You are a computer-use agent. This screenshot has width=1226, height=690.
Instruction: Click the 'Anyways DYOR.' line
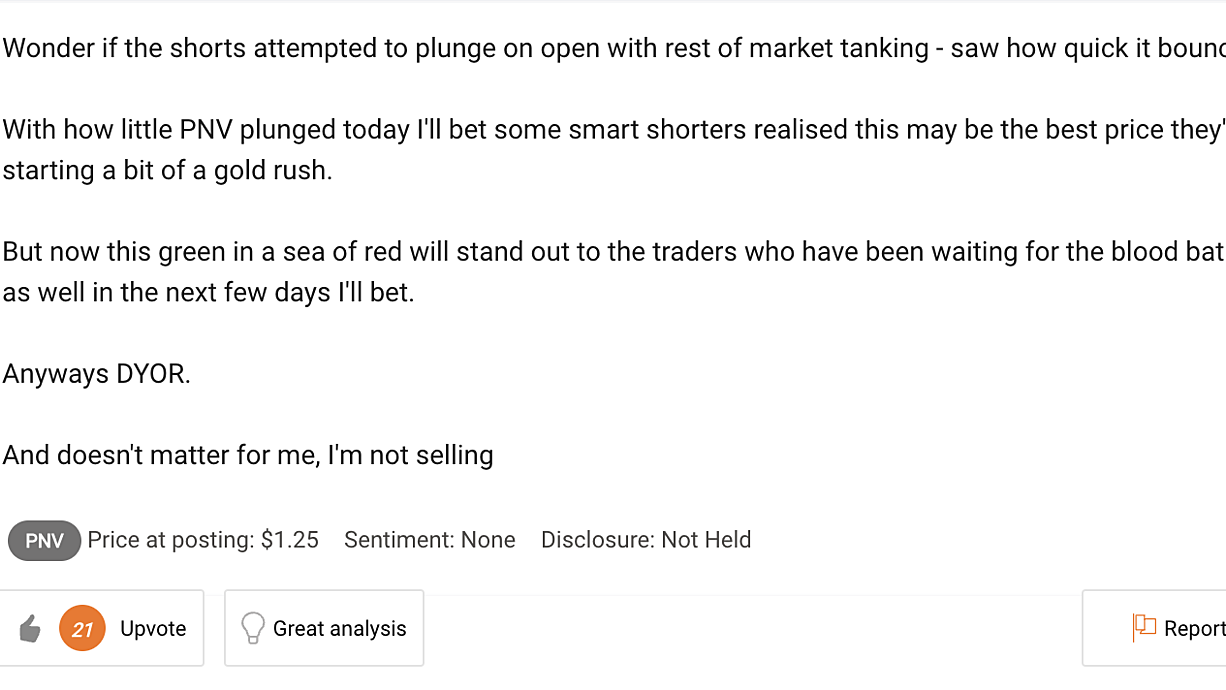[x=96, y=374]
